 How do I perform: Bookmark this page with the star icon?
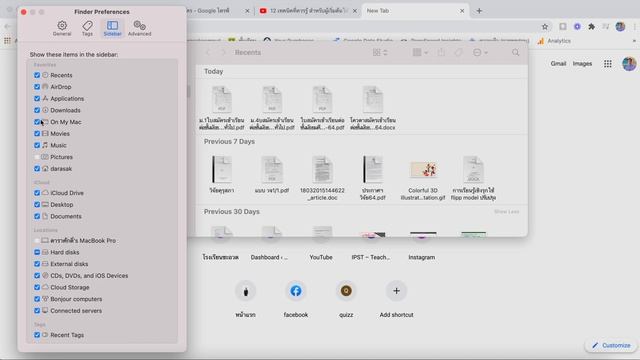pyautogui.click(x=544, y=27)
